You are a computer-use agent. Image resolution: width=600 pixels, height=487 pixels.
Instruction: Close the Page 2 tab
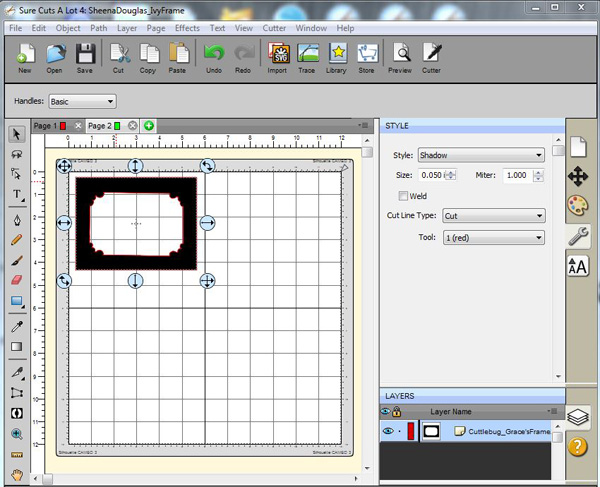[133, 126]
